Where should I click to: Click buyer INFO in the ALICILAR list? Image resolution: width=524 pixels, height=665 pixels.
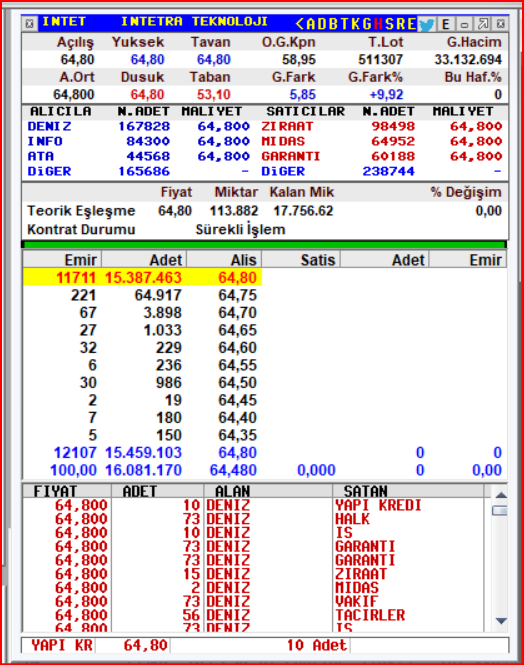pos(45,141)
